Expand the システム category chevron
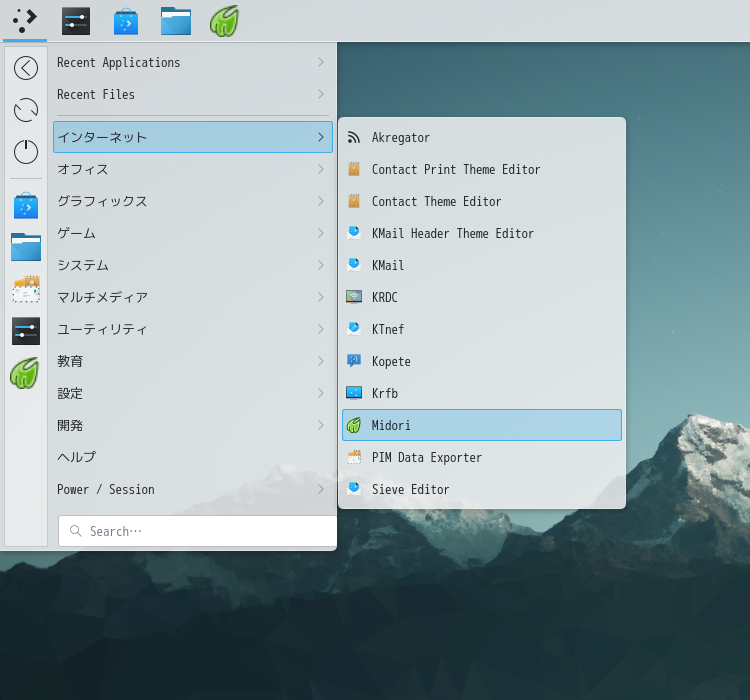 tap(321, 266)
